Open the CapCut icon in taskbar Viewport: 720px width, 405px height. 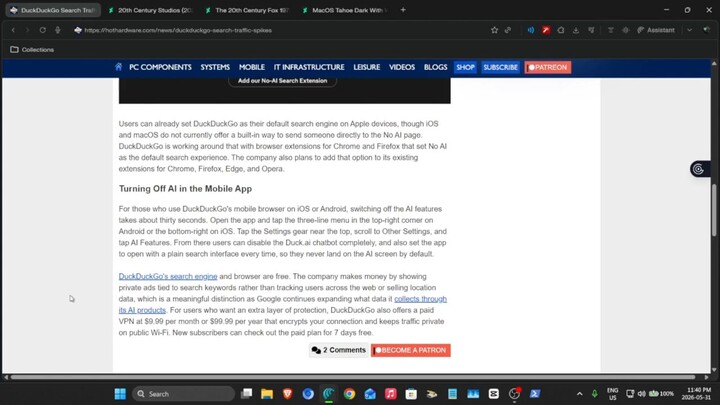[494, 394]
